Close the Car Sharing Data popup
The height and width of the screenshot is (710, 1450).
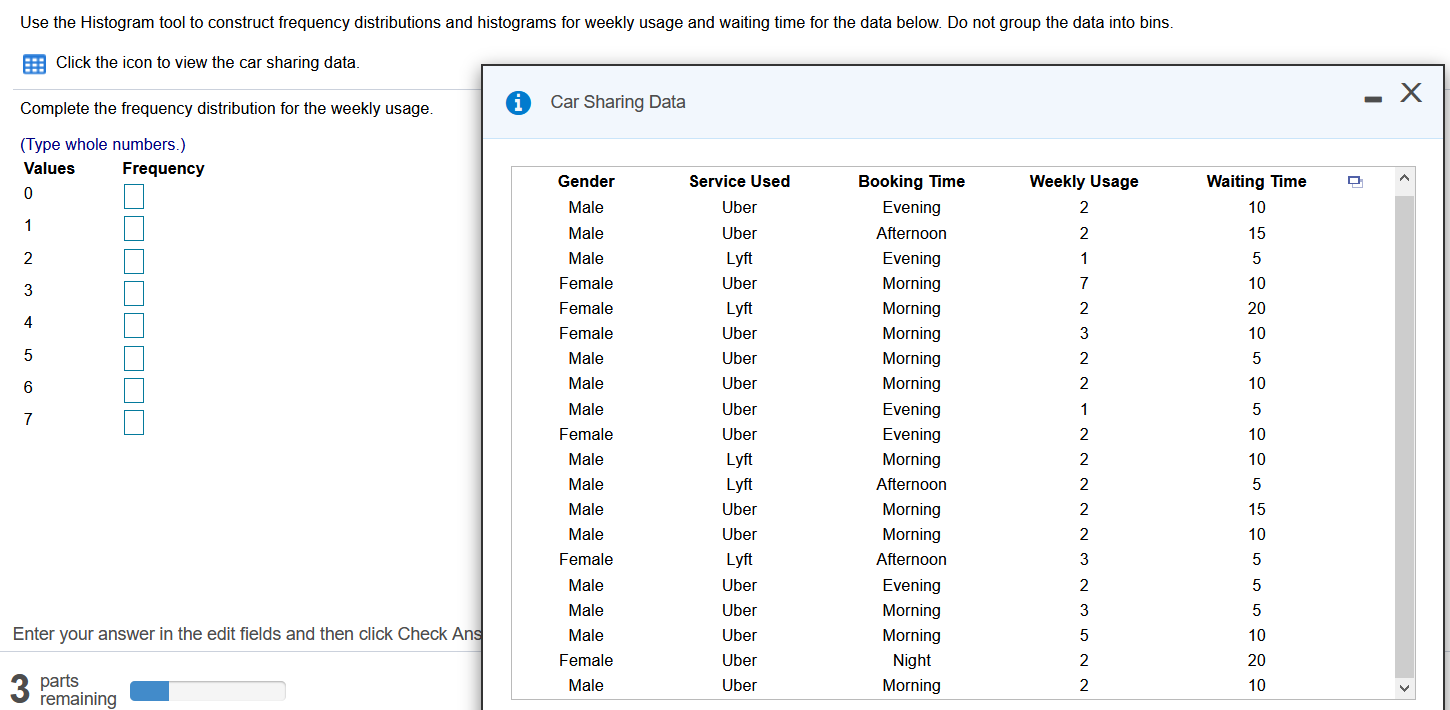pyautogui.click(x=1411, y=93)
